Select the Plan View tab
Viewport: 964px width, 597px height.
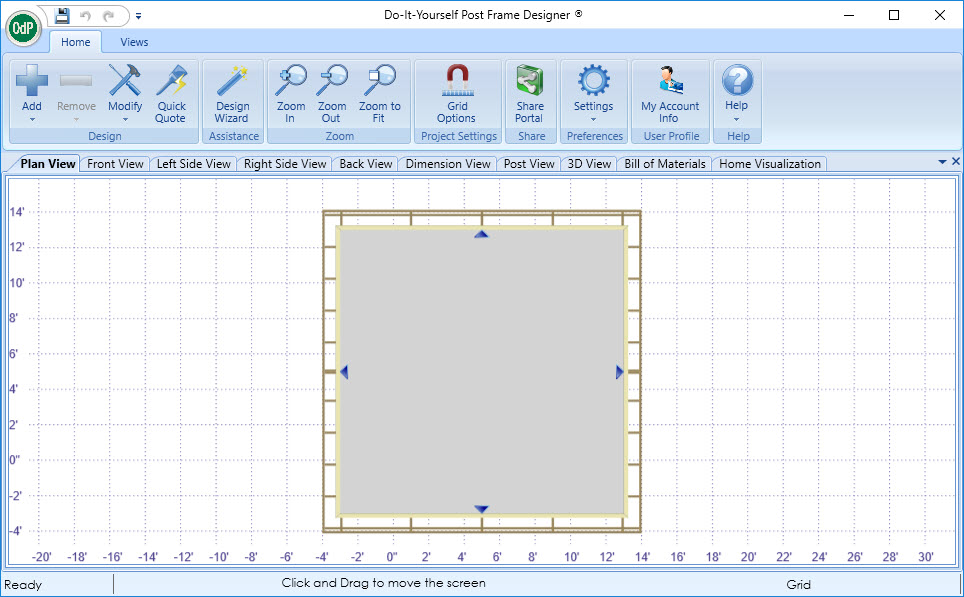(48, 164)
